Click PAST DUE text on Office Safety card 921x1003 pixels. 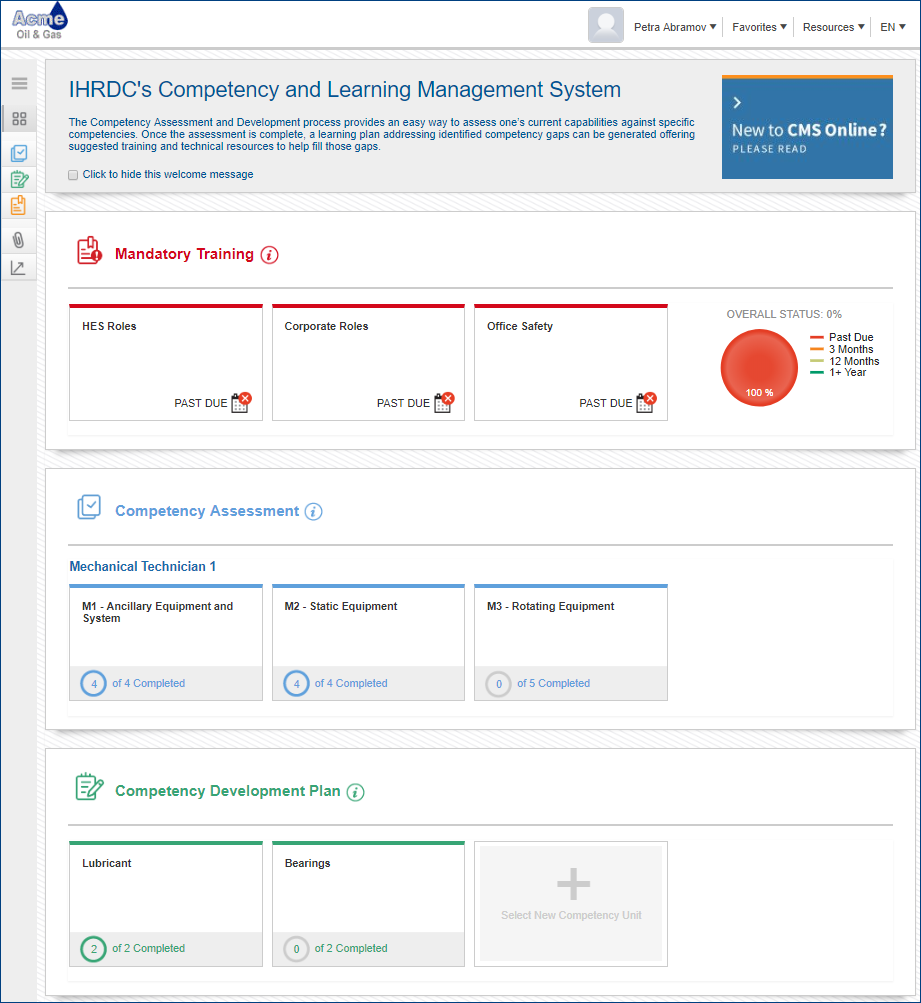click(x=606, y=403)
